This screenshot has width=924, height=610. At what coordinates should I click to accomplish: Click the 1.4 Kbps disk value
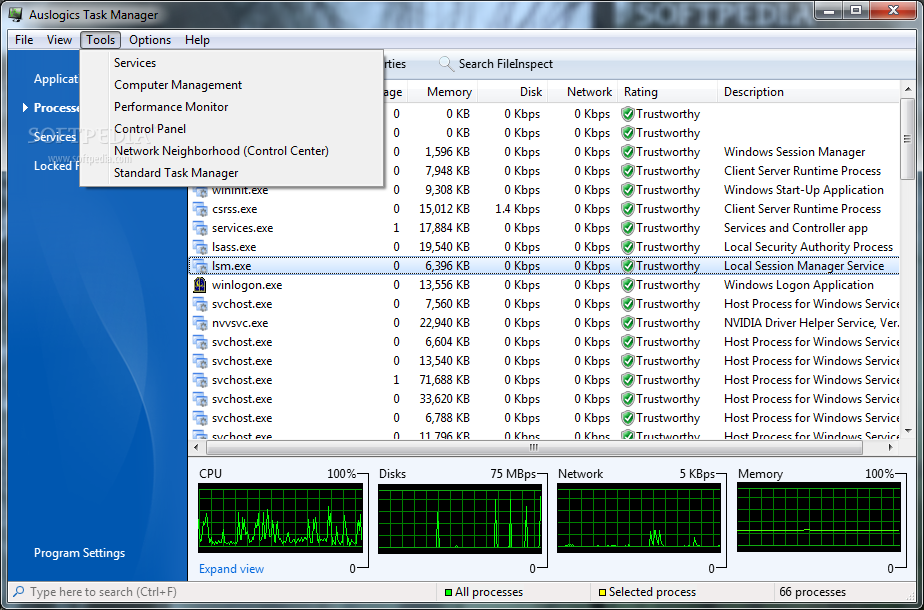pos(517,209)
